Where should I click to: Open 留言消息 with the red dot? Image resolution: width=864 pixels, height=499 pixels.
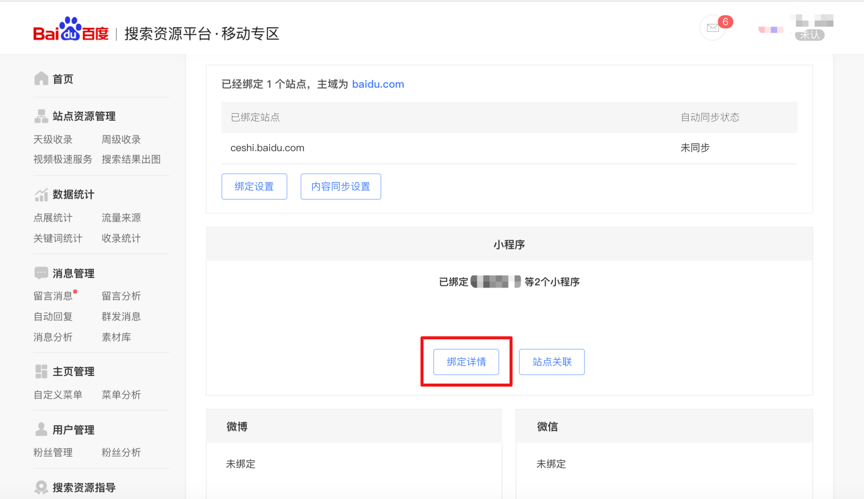pyautogui.click(x=53, y=296)
